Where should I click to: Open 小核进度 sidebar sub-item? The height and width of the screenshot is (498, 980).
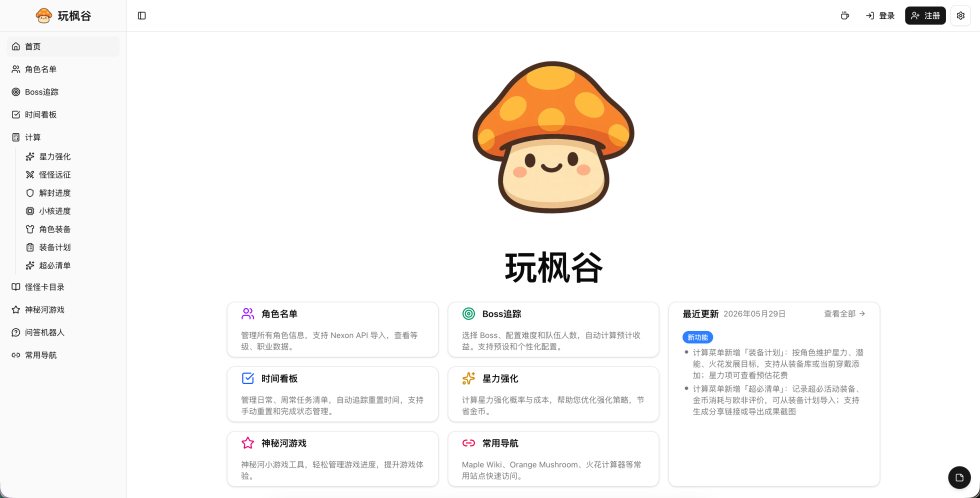tap(70, 211)
